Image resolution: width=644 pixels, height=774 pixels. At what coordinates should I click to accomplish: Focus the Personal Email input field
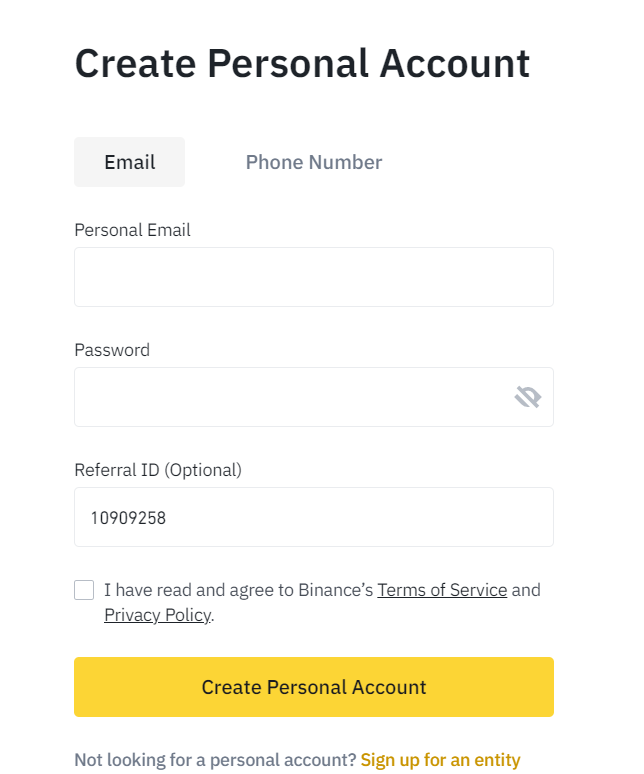click(314, 277)
